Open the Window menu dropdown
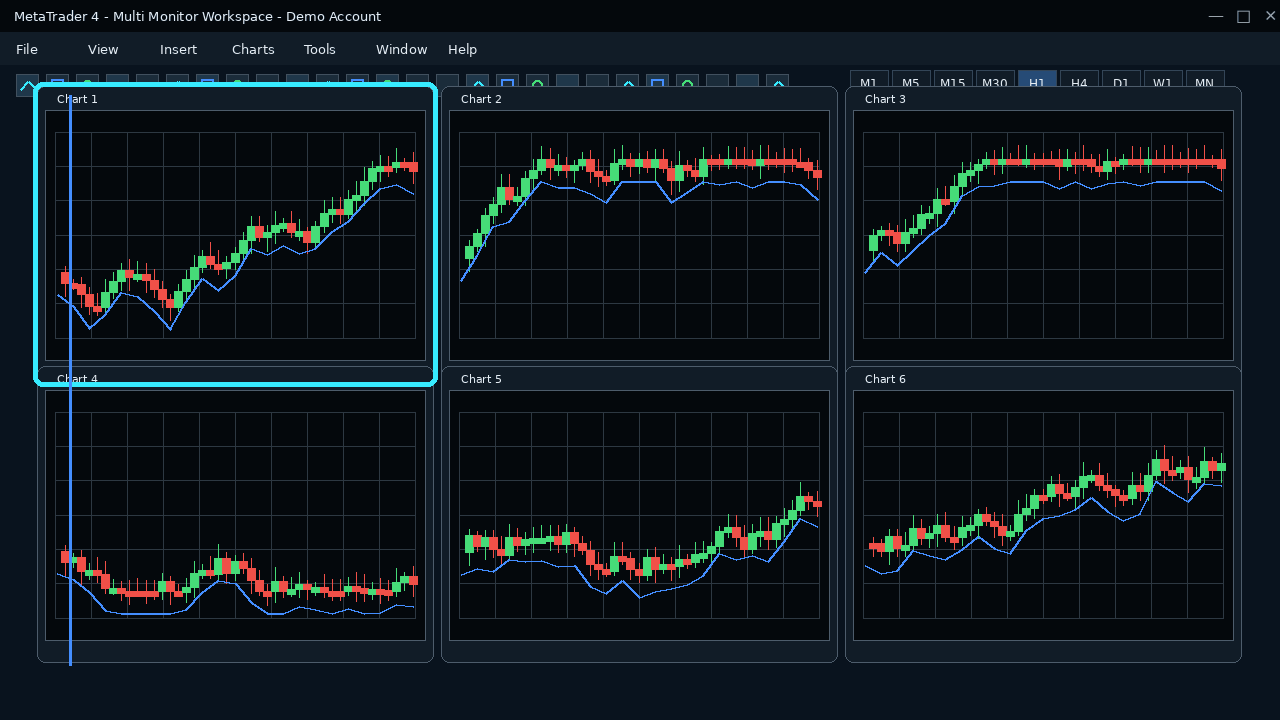Viewport: 1280px width, 720px height. (401, 49)
